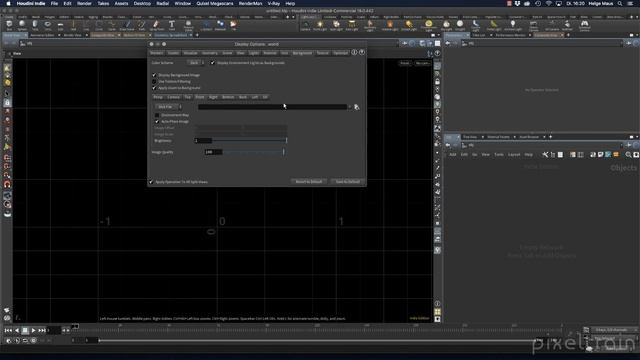Select the Sphere shelf tool
Screen dimensions: 640x360
[x=22, y=26]
